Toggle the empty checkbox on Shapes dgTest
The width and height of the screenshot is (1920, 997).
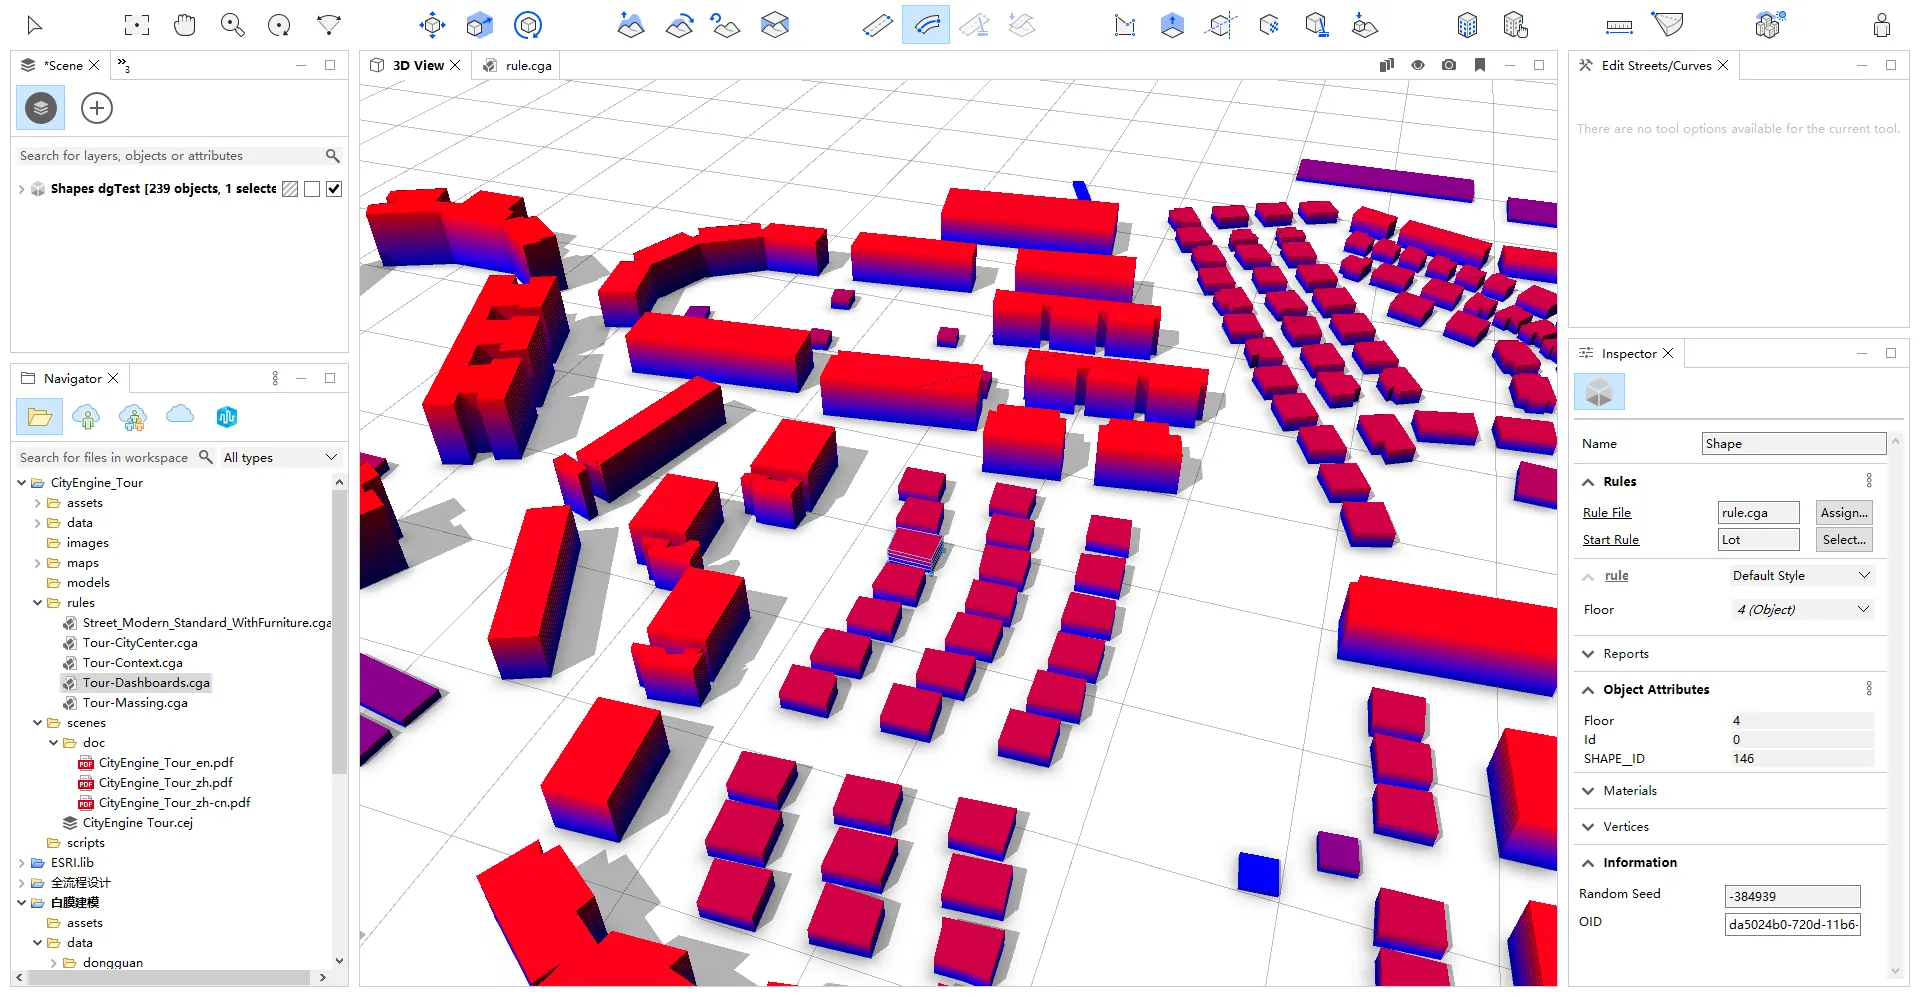pos(312,189)
